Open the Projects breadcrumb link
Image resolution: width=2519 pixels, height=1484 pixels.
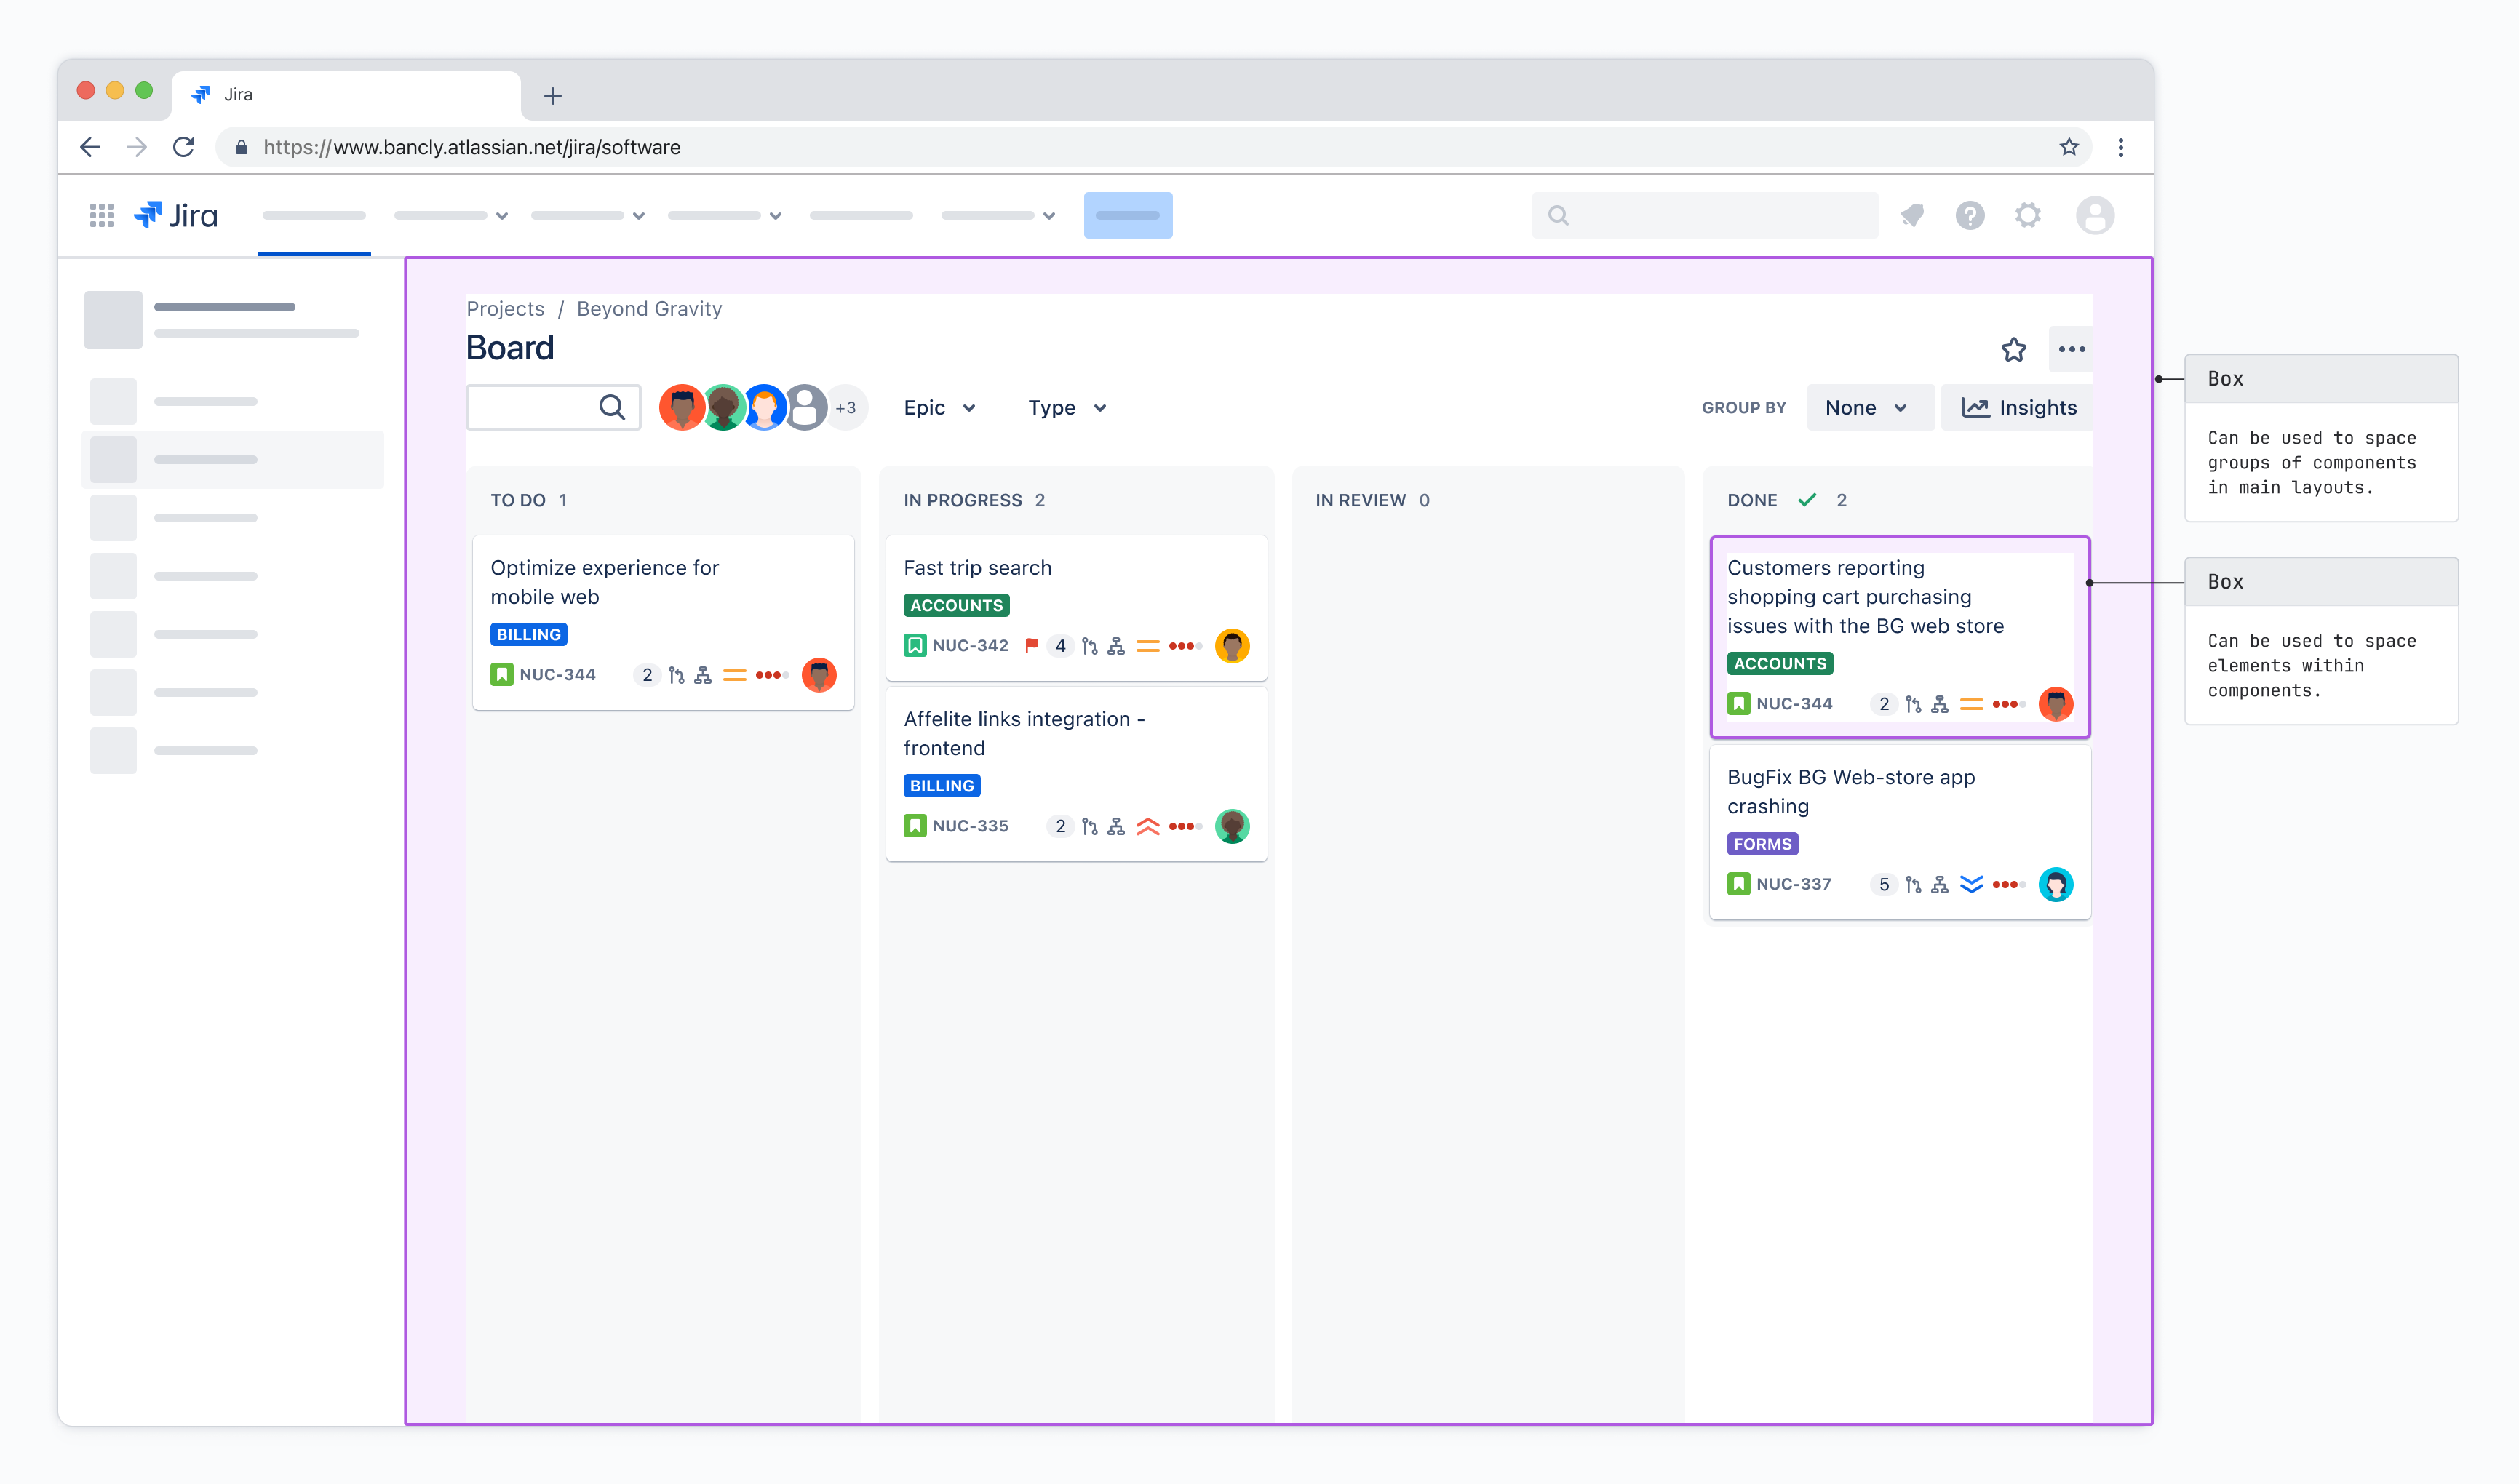click(505, 309)
